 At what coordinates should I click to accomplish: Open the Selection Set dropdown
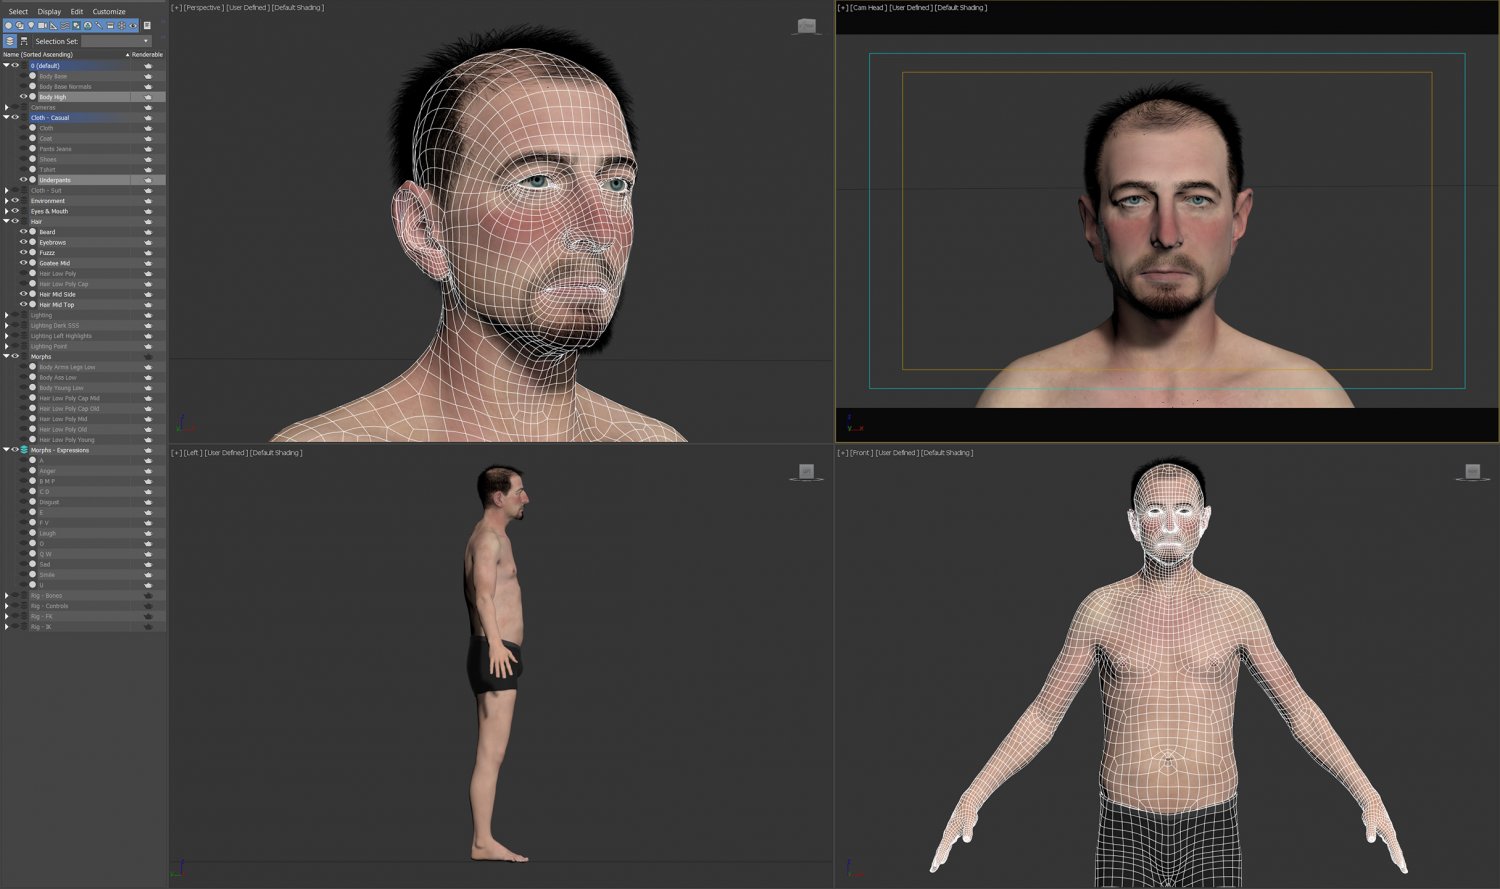click(x=146, y=41)
